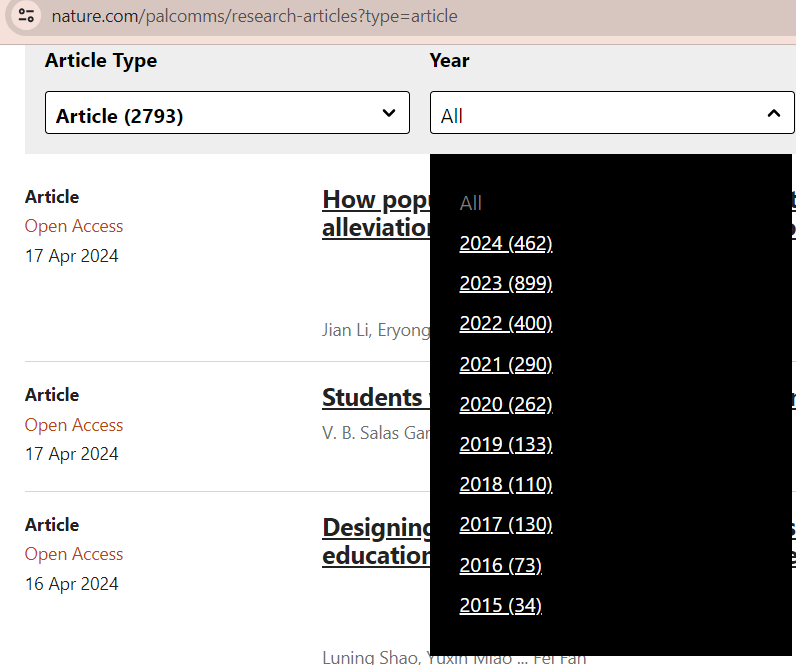
Task: Select 2016 (73) from the list
Action: click(x=500, y=565)
